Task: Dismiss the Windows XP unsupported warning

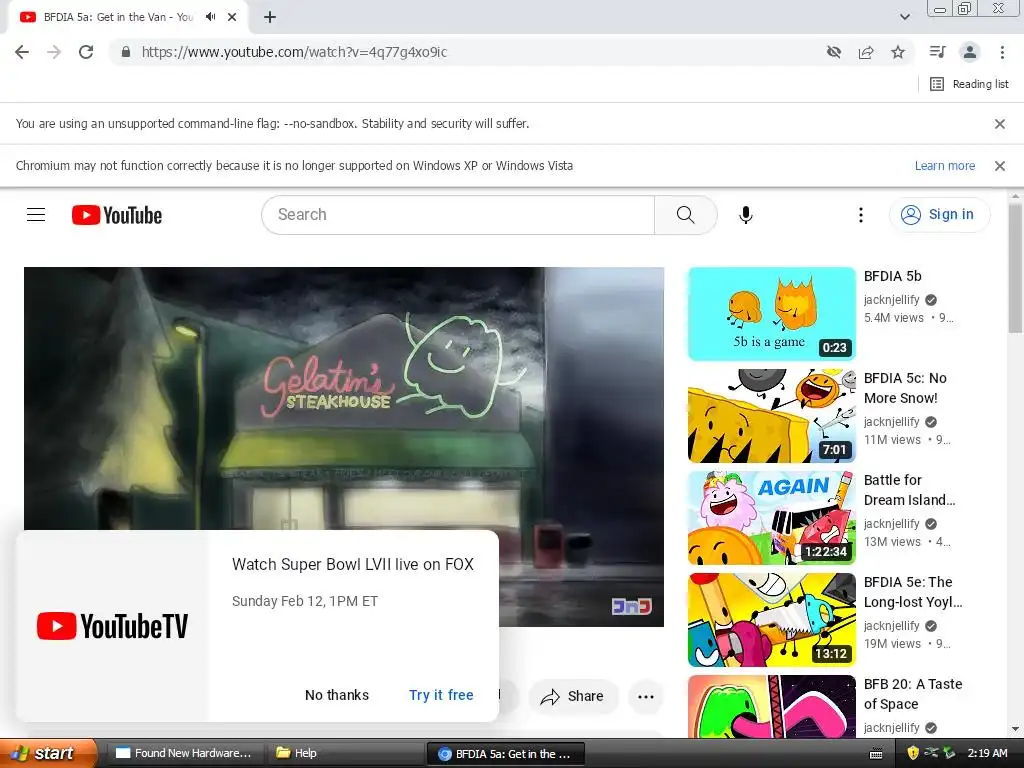Action: click(x=1000, y=166)
